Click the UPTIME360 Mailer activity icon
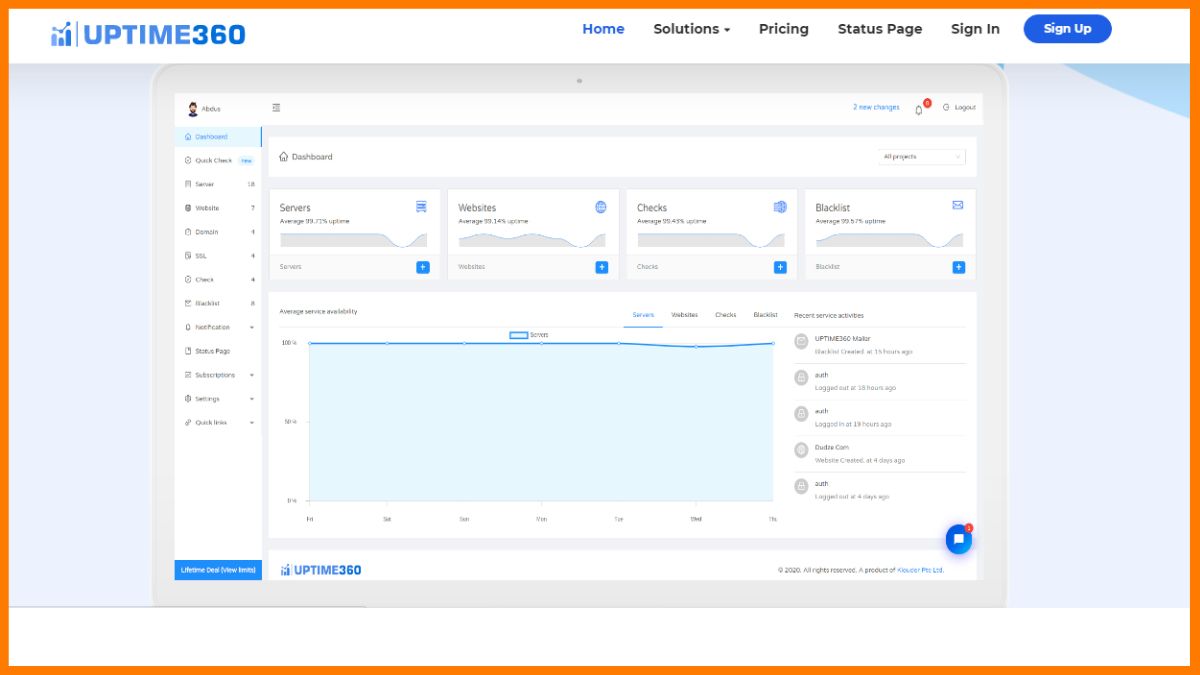This screenshot has width=1200, height=675. (x=801, y=341)
